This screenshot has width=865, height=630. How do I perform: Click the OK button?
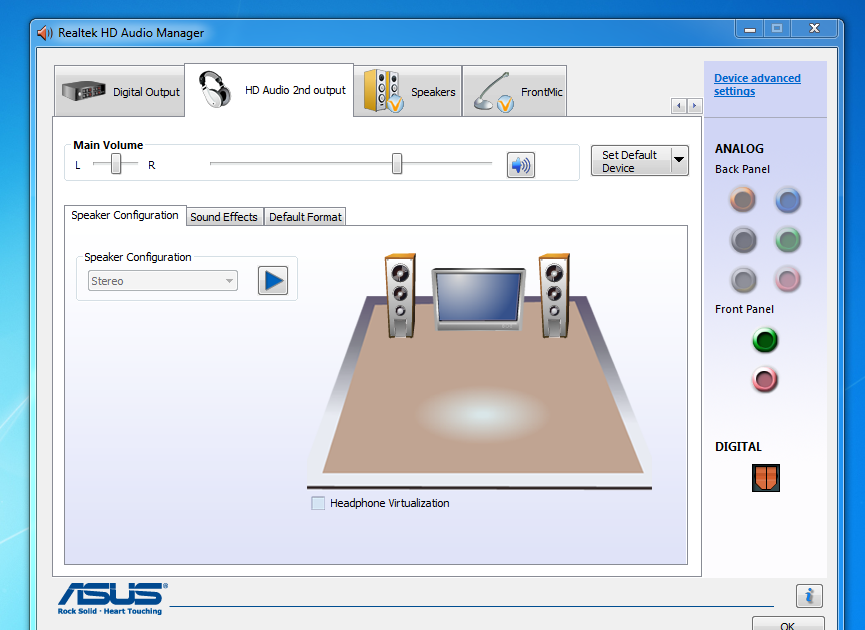pos(788,624)
